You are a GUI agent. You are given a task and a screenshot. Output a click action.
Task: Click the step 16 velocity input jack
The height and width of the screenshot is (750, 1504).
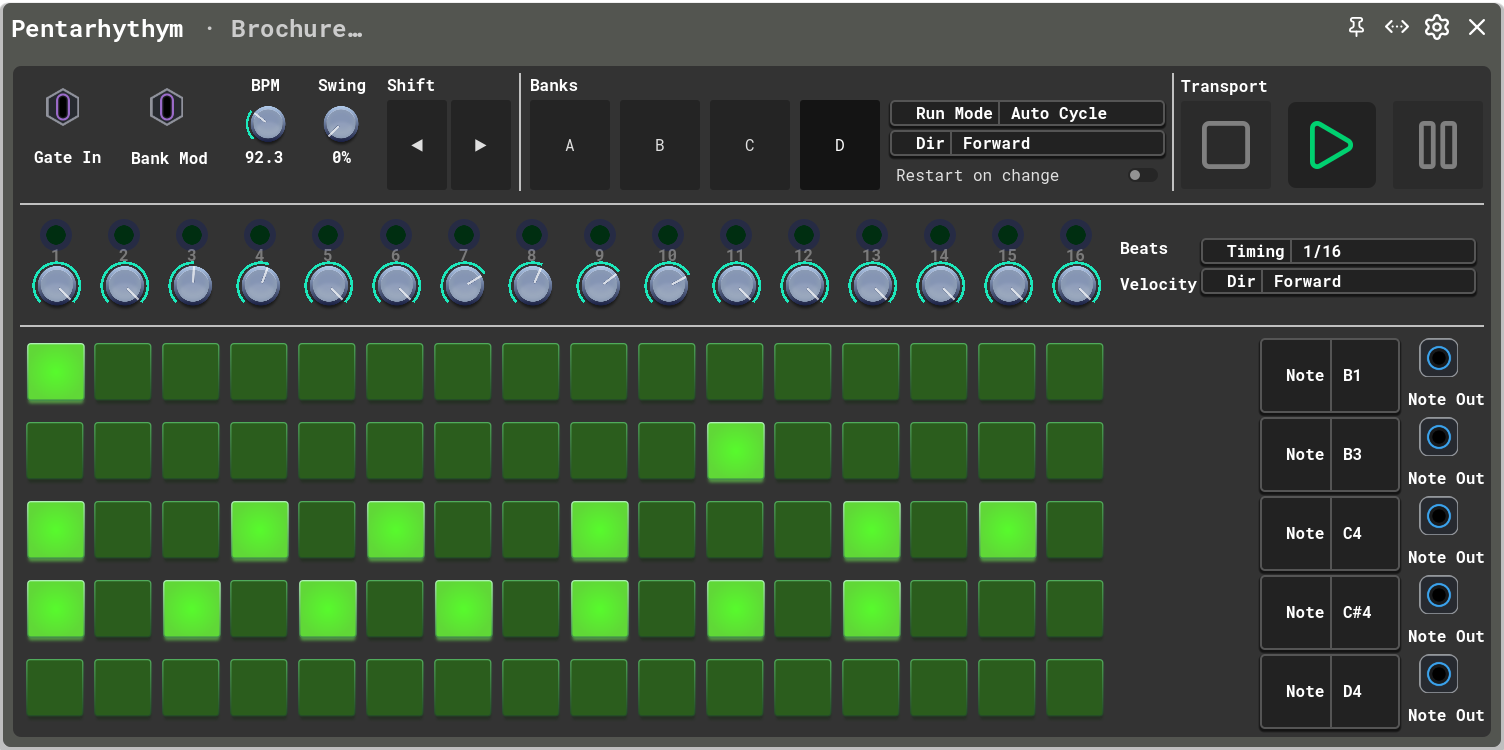(1076, 235)
